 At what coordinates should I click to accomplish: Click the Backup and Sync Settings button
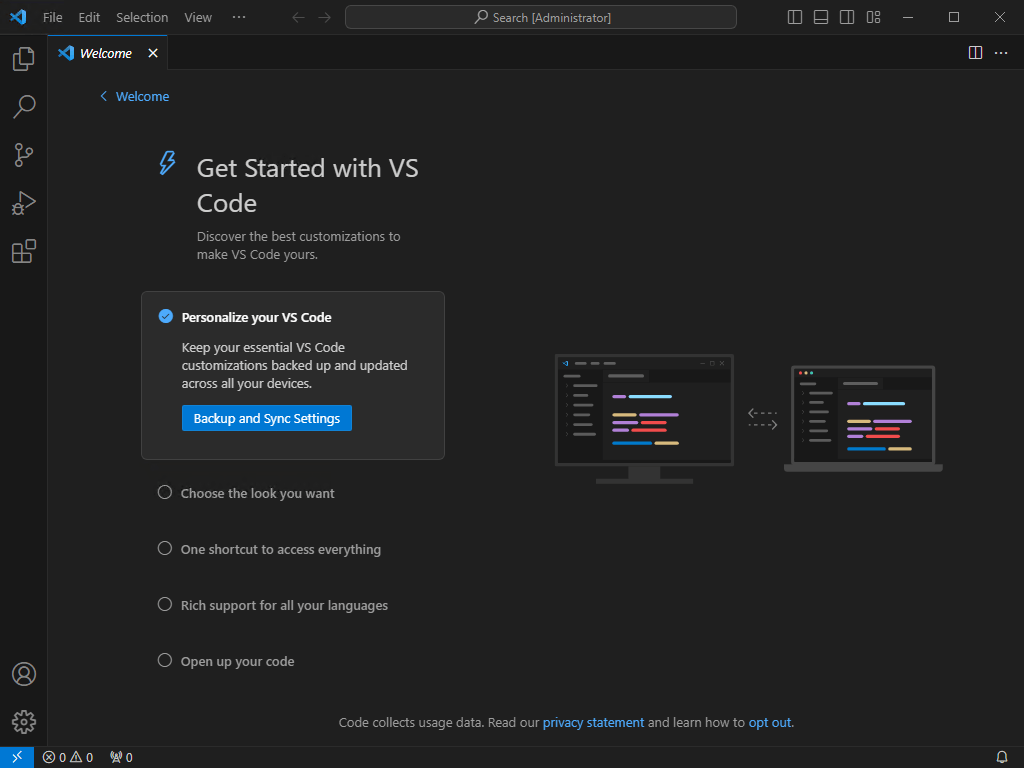tap(266, 418)
